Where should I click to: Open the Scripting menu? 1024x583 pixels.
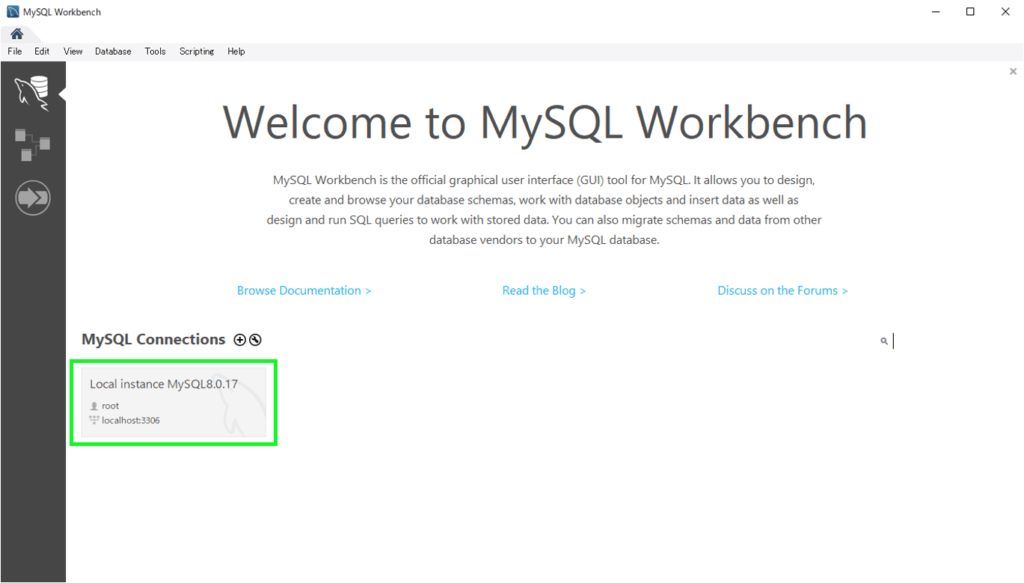pyautogui.click(x=197, y=52)
